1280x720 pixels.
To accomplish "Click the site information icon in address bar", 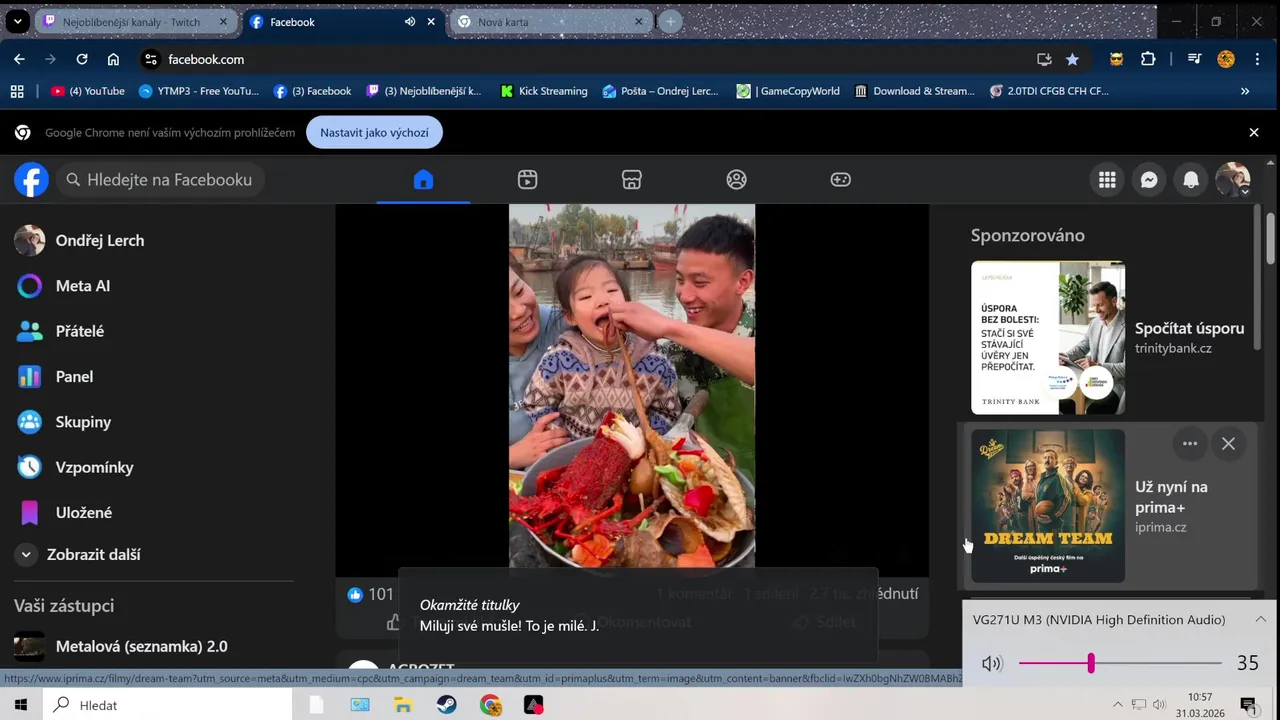I will tap(151, 59).
